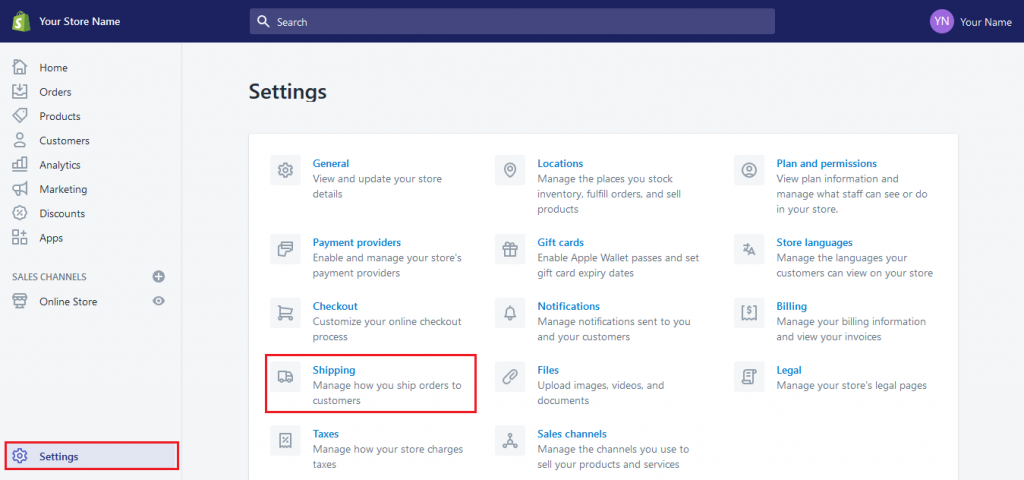Image resolution: width=1024 pixels, height=480 pixels.
Task: Click the Apps grid icon
Action: (20, 238)
